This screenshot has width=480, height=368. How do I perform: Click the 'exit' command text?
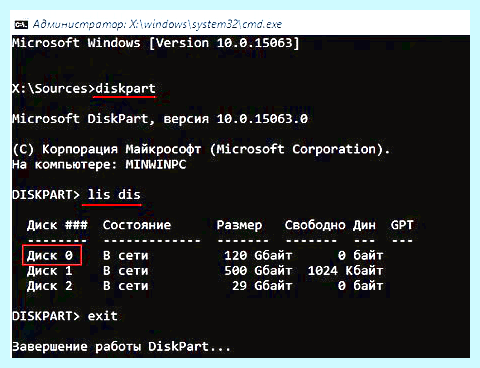(x=103, y=316)
